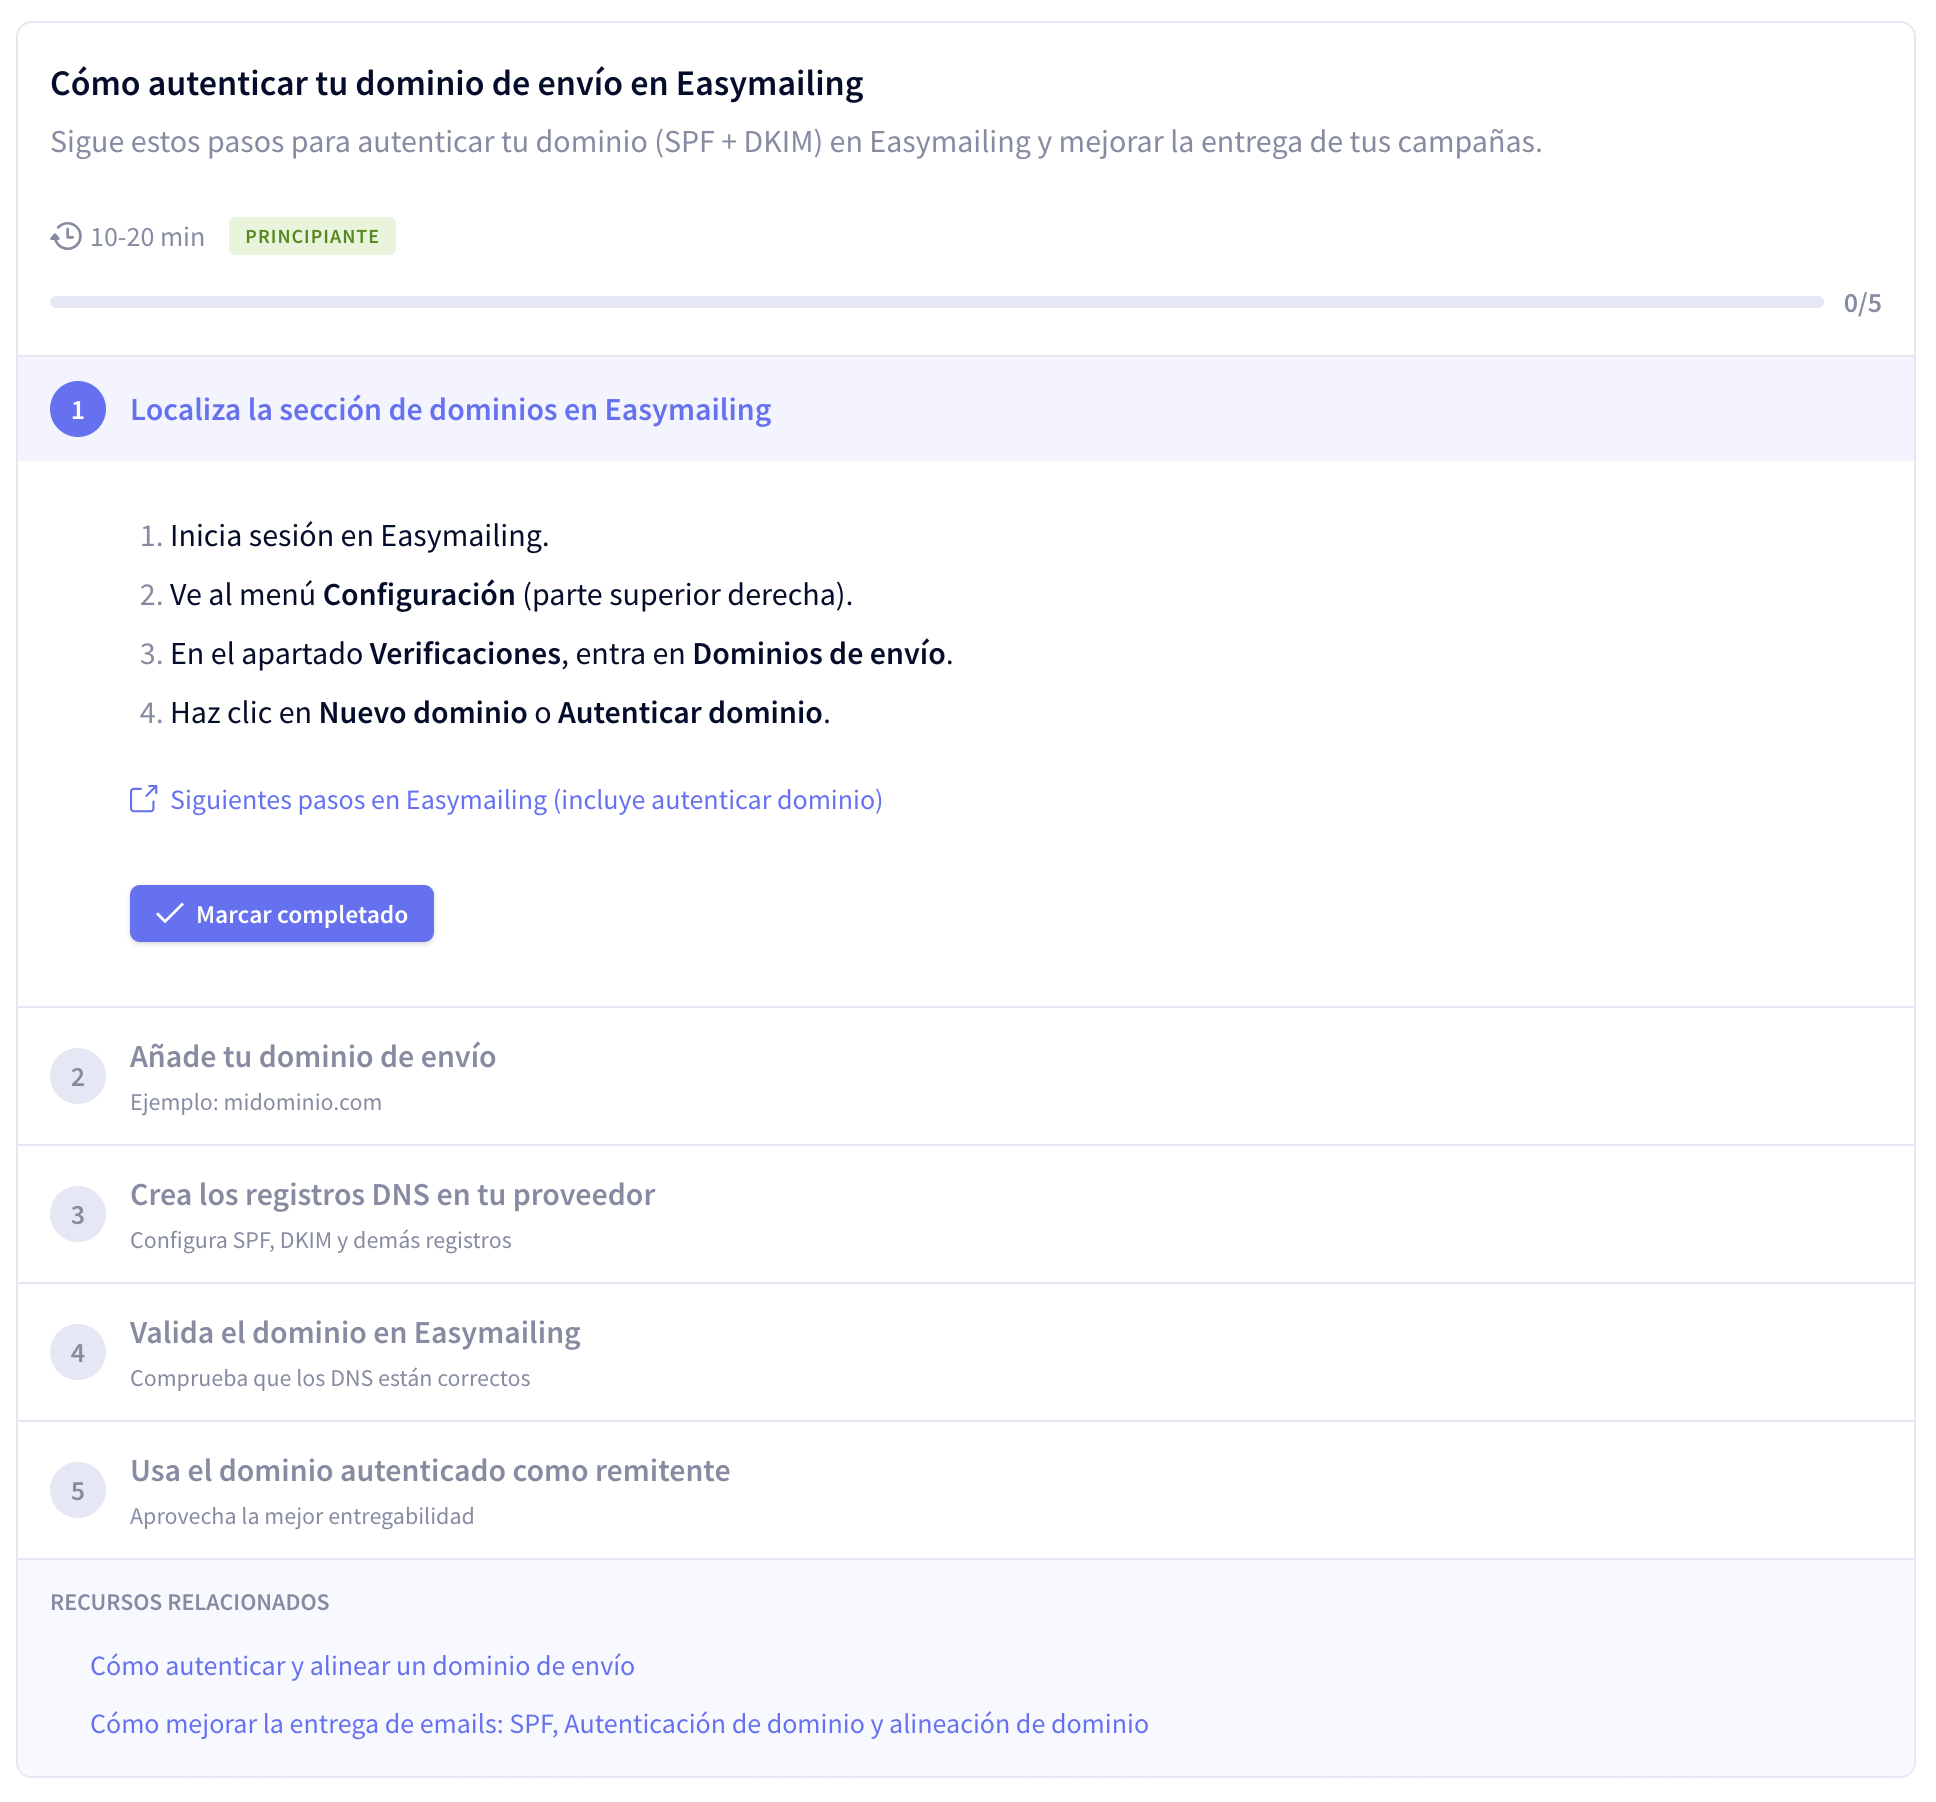Click the PRINCIPIANTE difficulty badge

pos(312,237)
